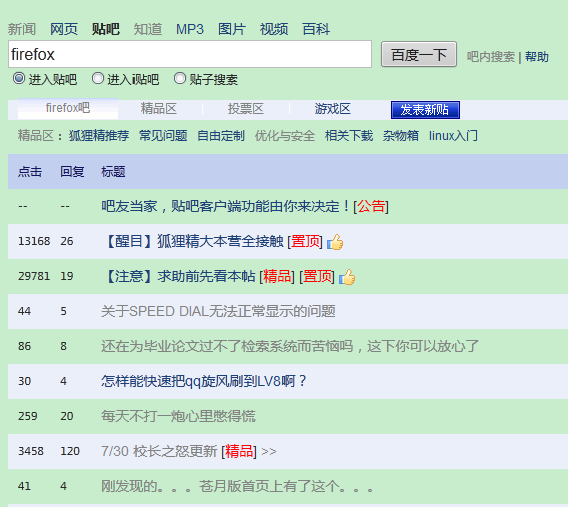Click the 回复 column header
568x507 pixels.
[x=72, y=172]
